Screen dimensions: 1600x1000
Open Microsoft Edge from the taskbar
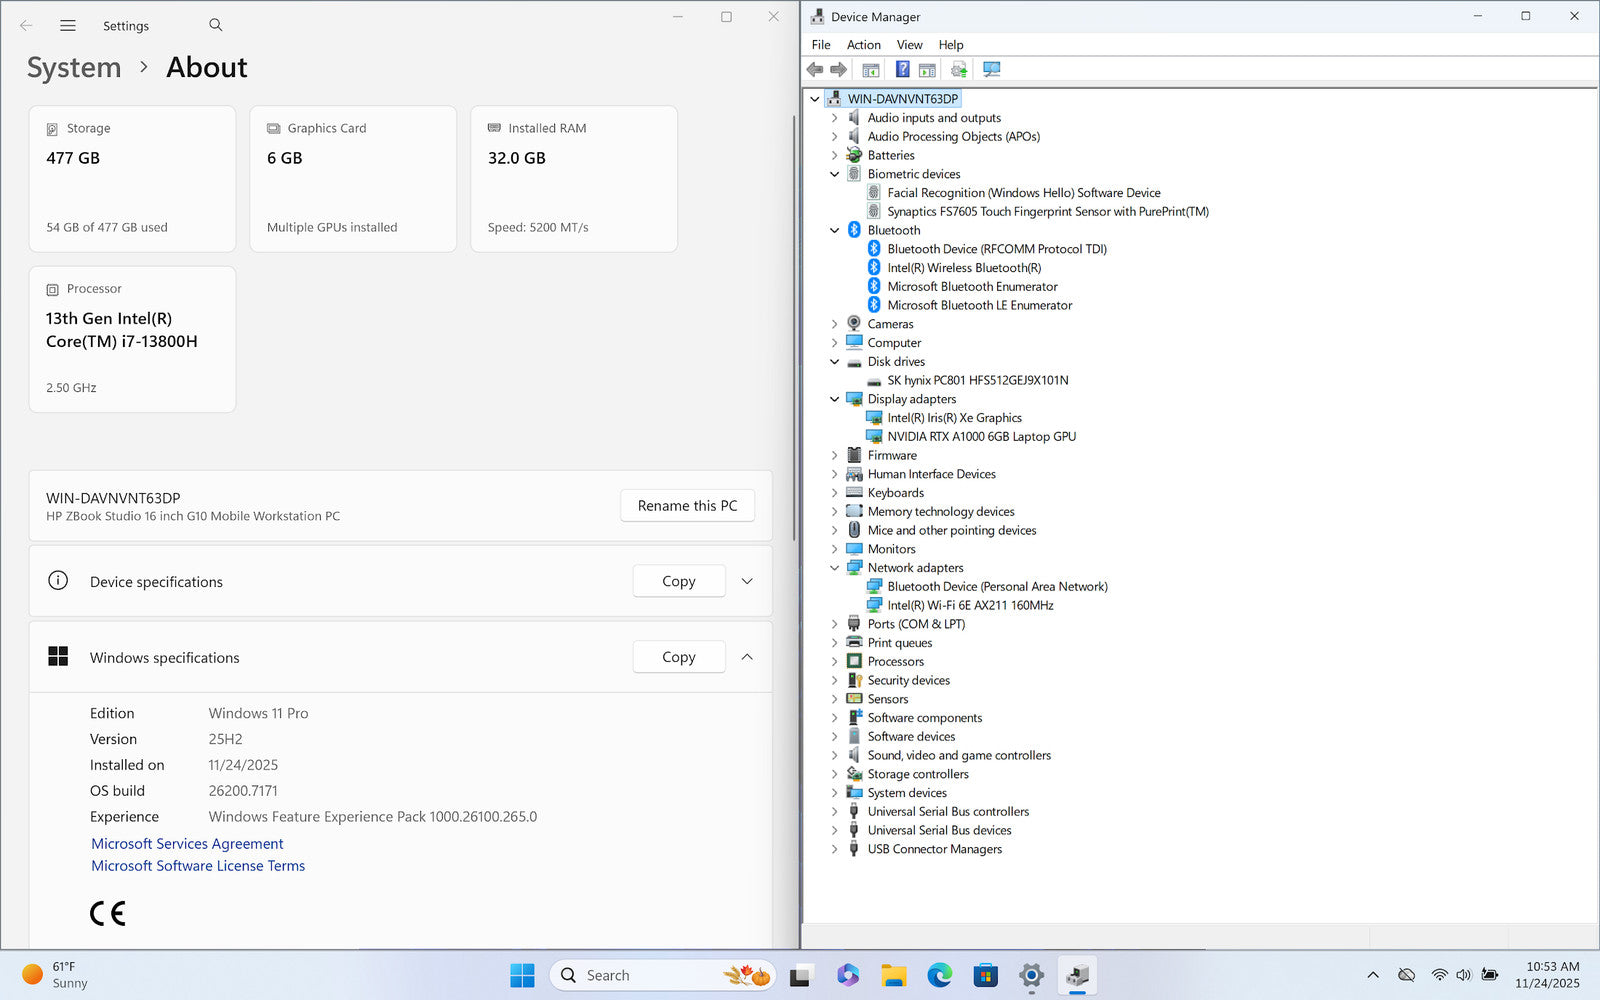click(x=939, y=975)
